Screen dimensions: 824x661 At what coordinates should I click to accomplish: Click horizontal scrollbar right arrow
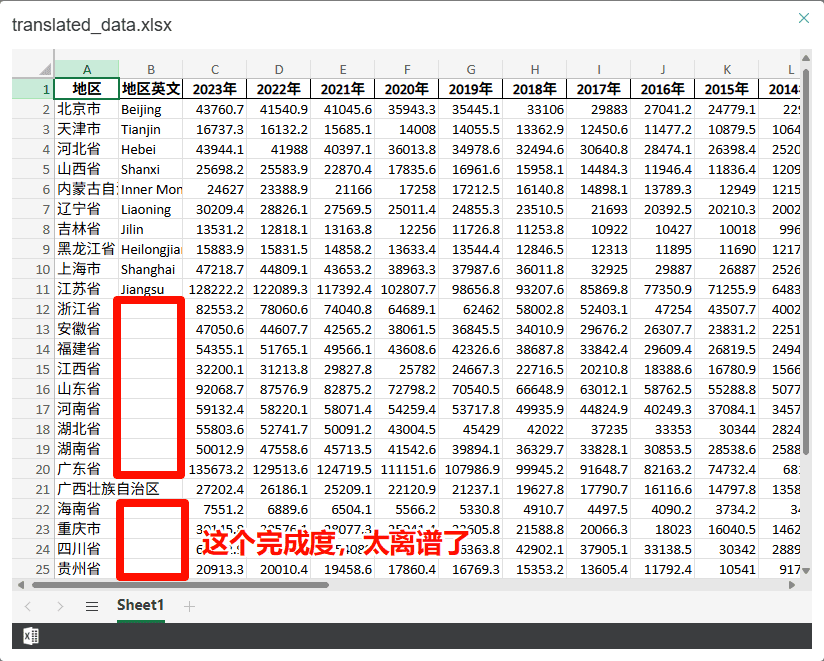[792, 585]
